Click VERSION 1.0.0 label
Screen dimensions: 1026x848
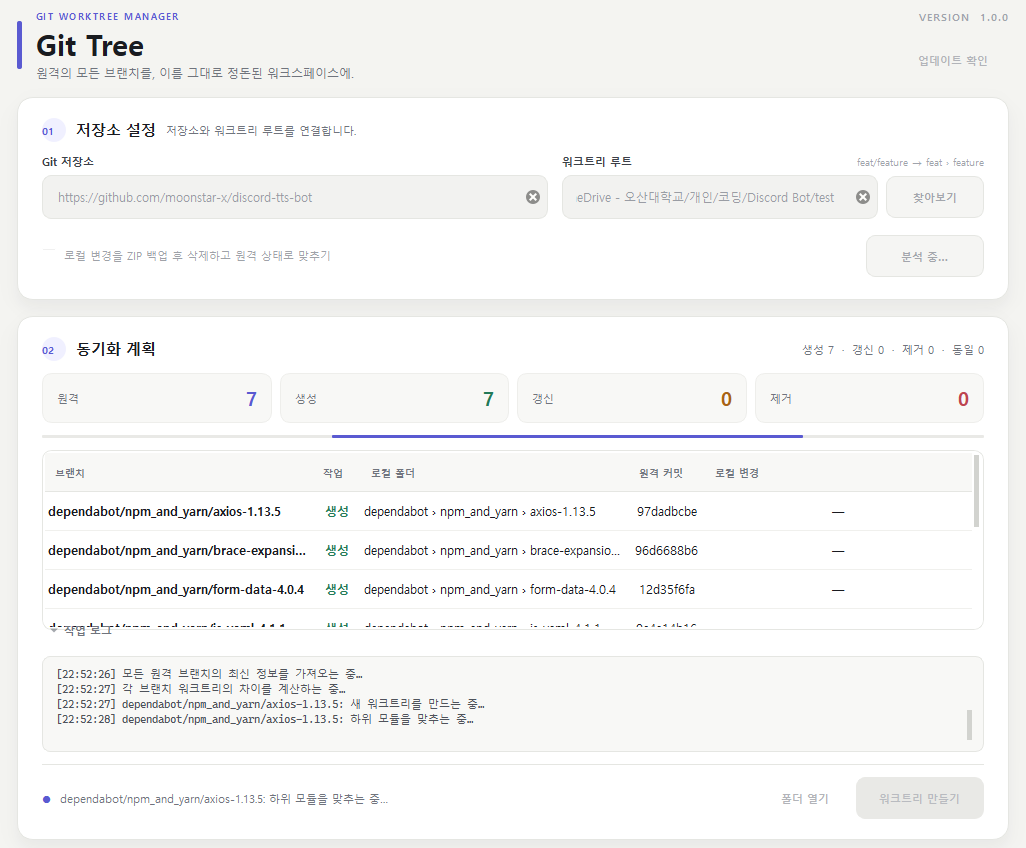(x=963, y=18)
